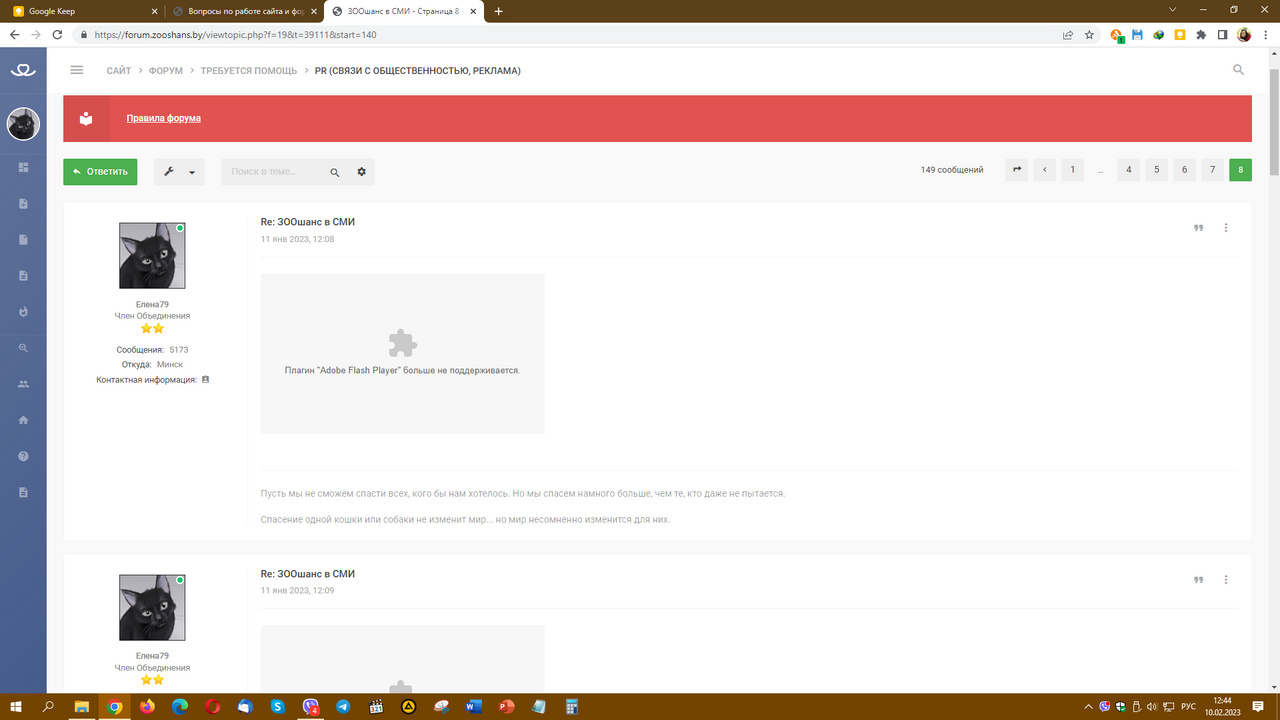The height and width of the screenshot is (720, 1280).
Task: Open the dashboard icon in left sidebar
Action: 24,167
